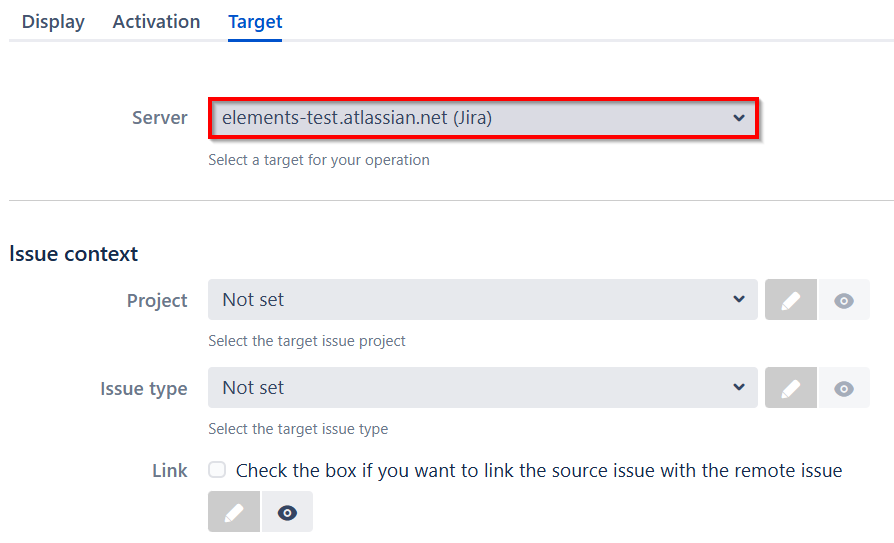Image resolution: width=894 pixels, height=543 pixels.
Task: Toggle the eye icon beside Issue type dropdown
Action: coord(844,388)
